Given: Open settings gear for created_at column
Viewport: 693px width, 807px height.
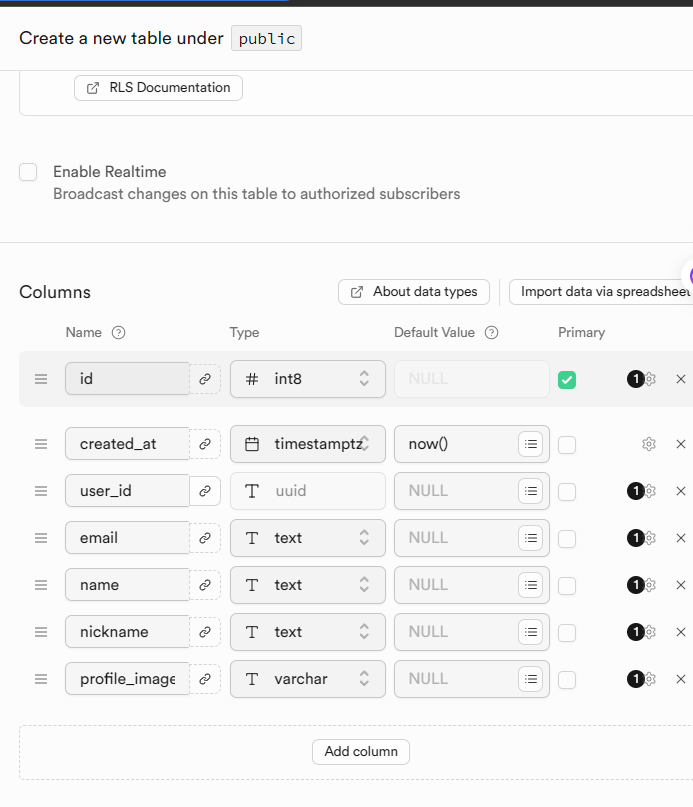Looking at the screenshot, I should [649, 444].
